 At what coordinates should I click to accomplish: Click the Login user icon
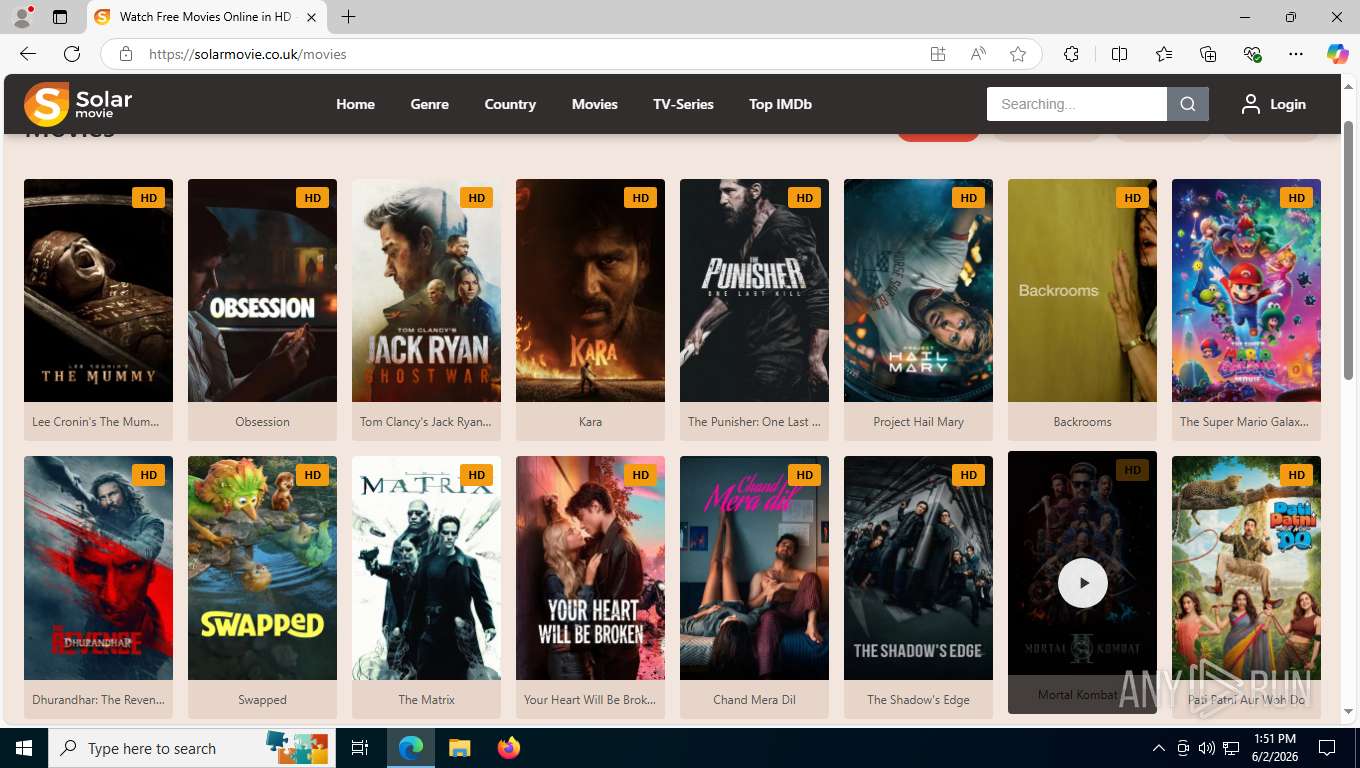click(1250, 104)
